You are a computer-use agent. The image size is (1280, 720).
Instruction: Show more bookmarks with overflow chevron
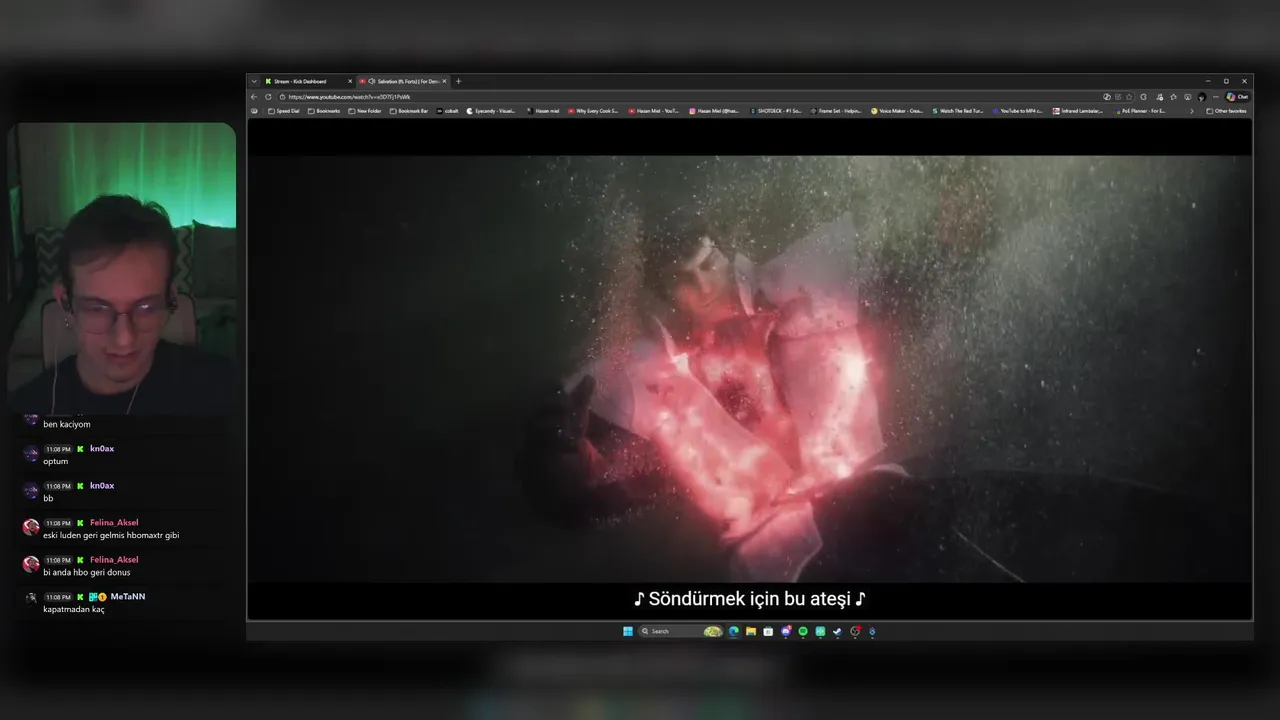[1192, 111]
